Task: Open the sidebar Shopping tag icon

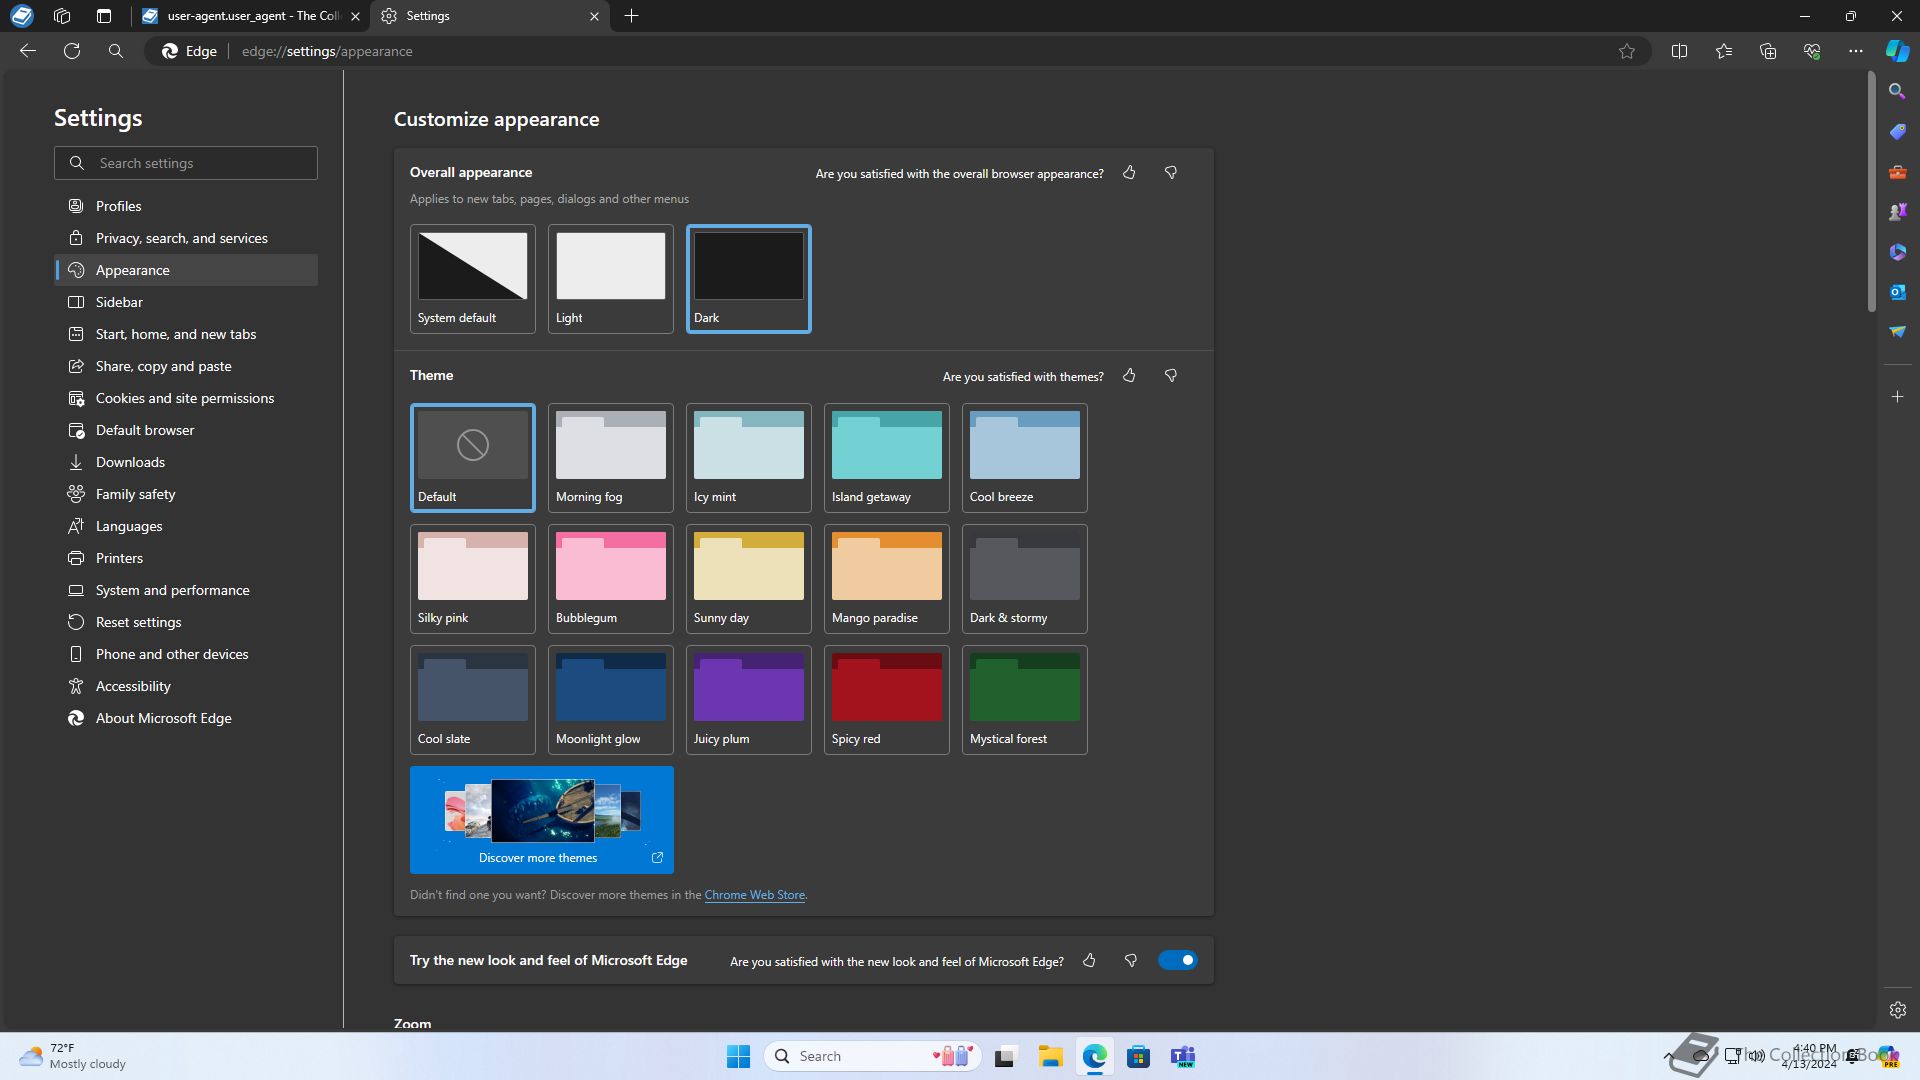Action: point(1897,131)
